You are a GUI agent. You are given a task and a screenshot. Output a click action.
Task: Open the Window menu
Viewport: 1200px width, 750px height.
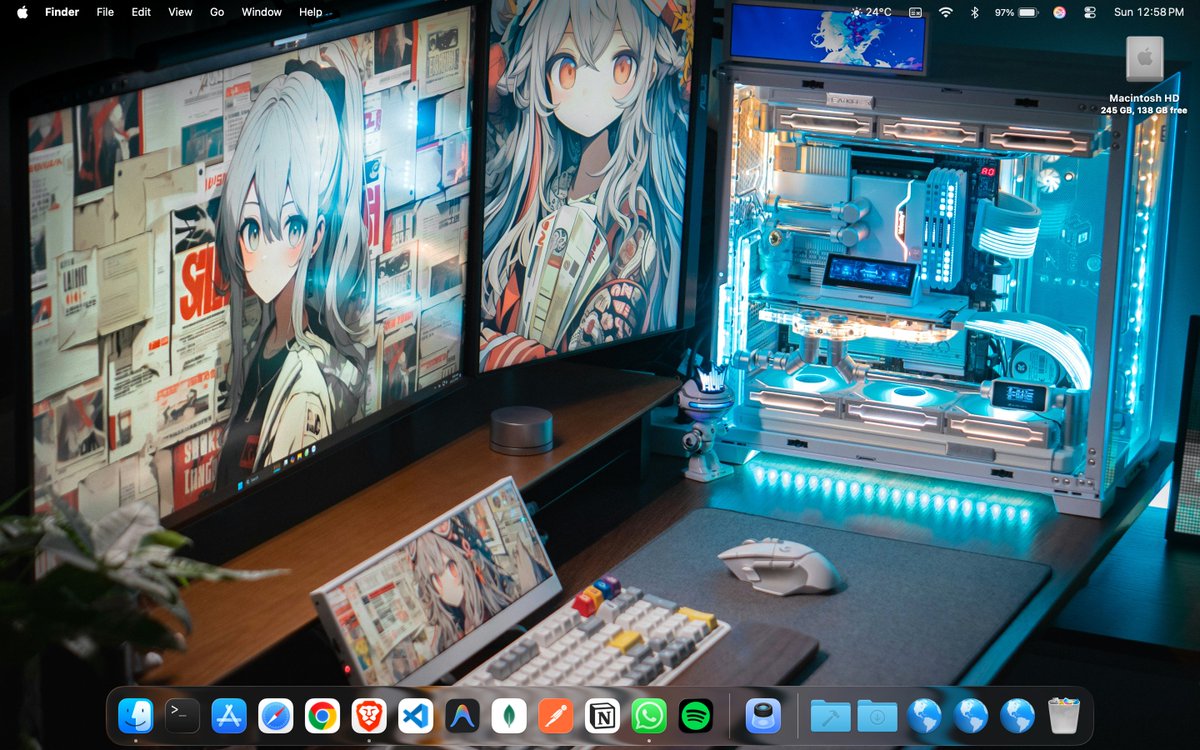[262, 12]
